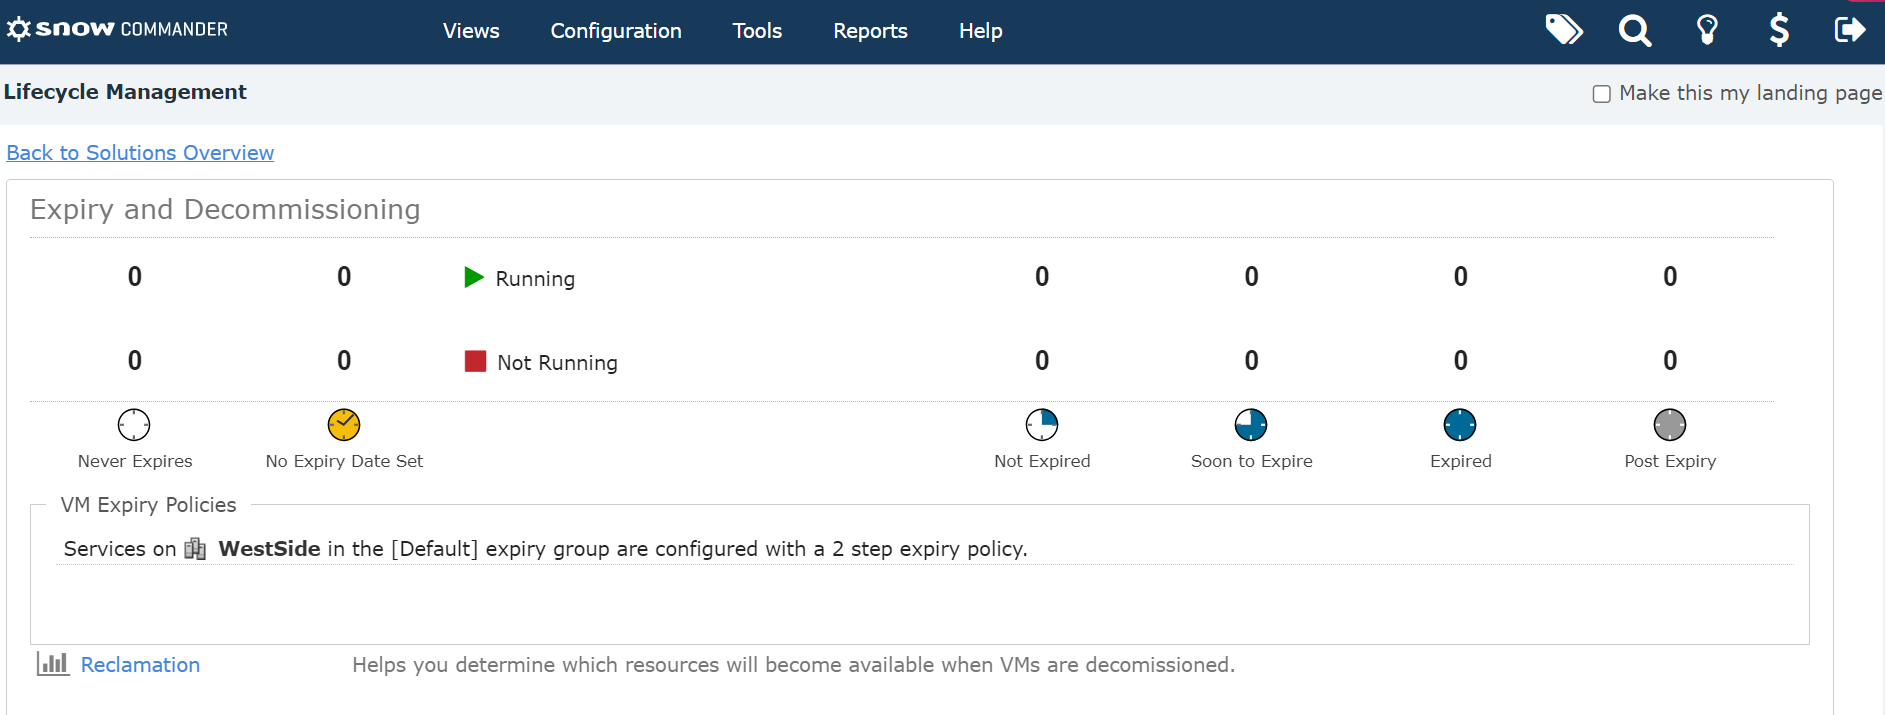Viewport: 1885px width, 715px height.
Task: Click the Never Expires clock icon
Action: click(134, 425)
